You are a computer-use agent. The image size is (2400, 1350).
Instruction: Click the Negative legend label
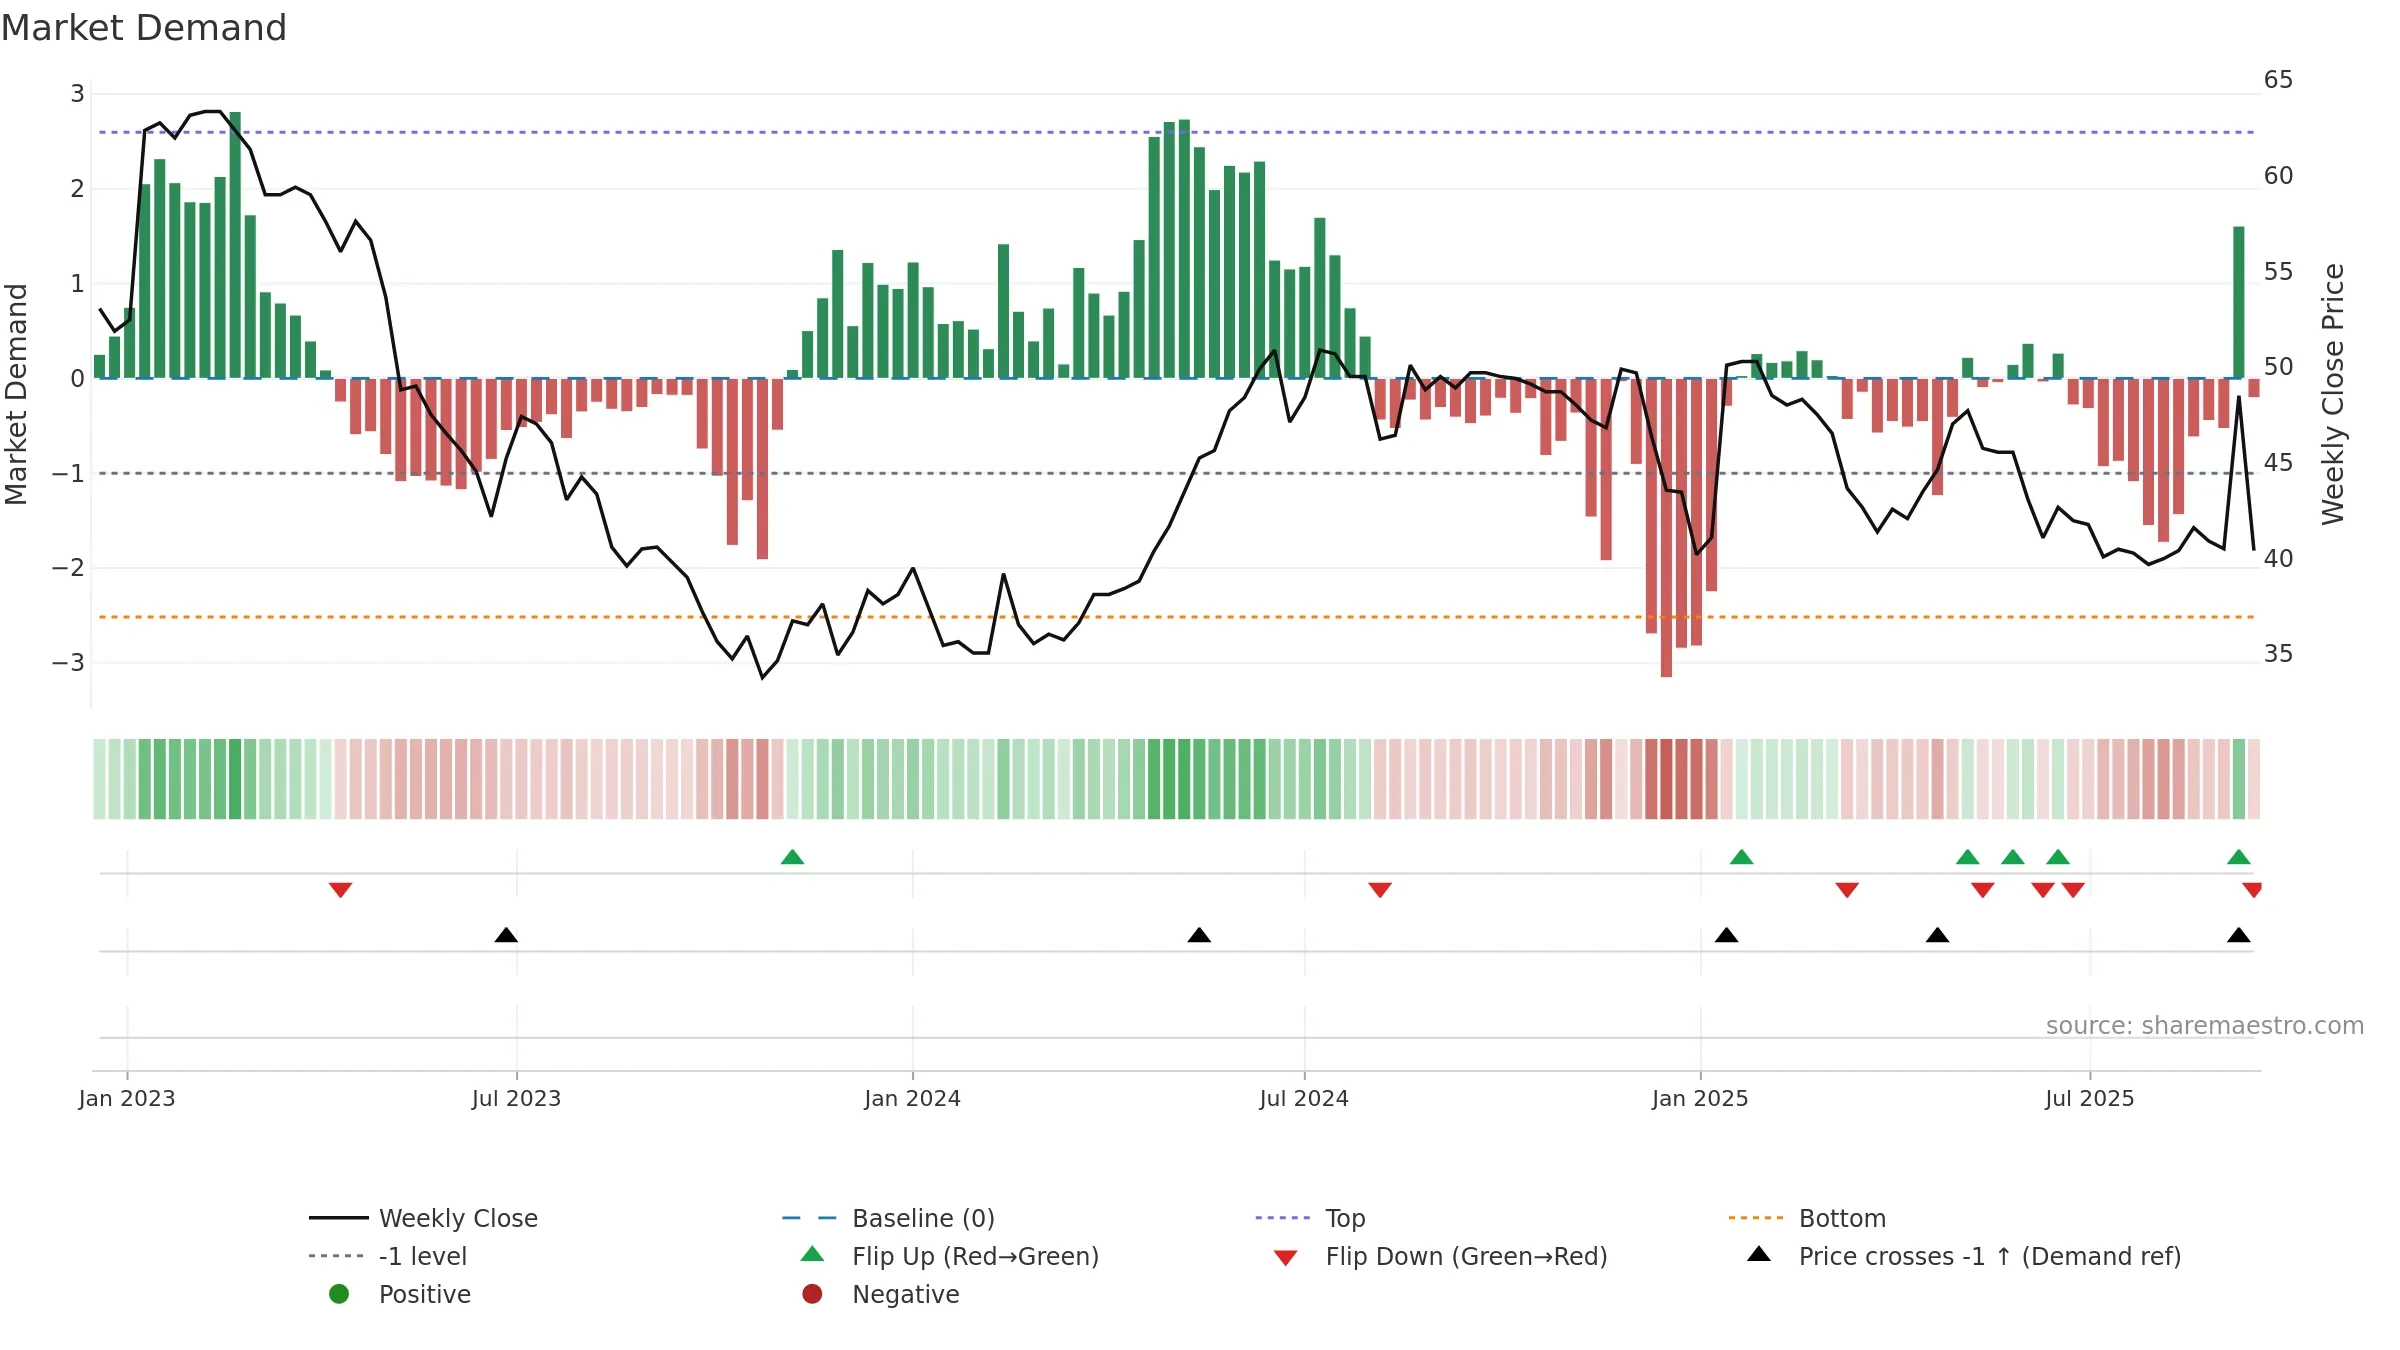pyautogui.click(x=905, y=1294)
